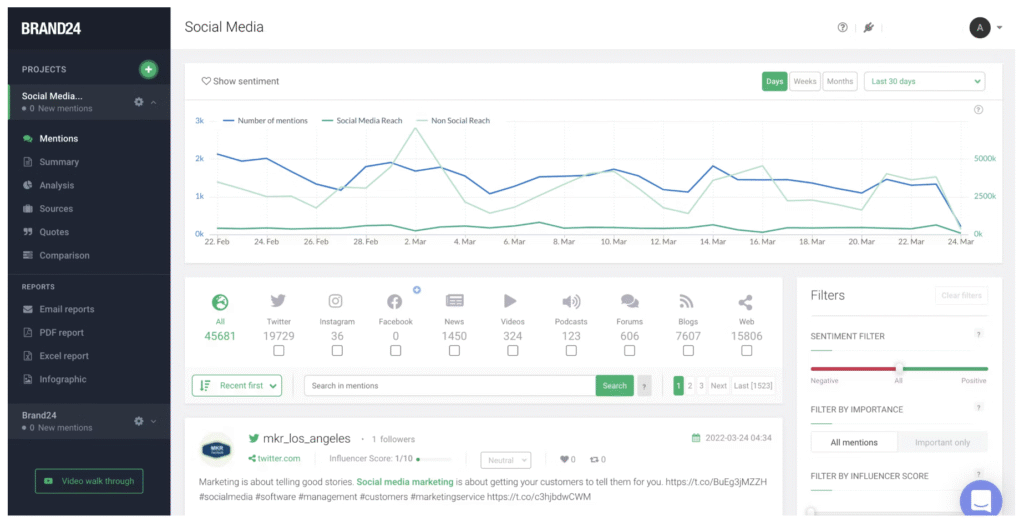Click the News source icon
Viewport: 1024px width, 526px height.
[x=455, y=301]
